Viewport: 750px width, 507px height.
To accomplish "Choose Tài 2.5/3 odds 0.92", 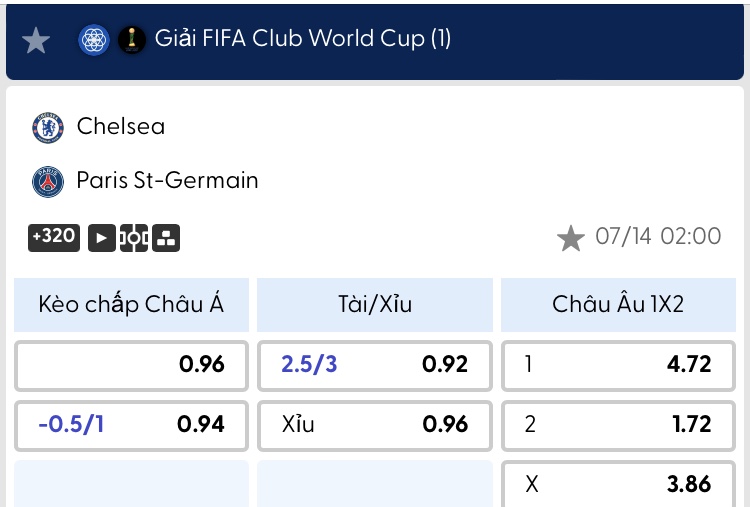I will pyautogui.click(x=375, y=365).
